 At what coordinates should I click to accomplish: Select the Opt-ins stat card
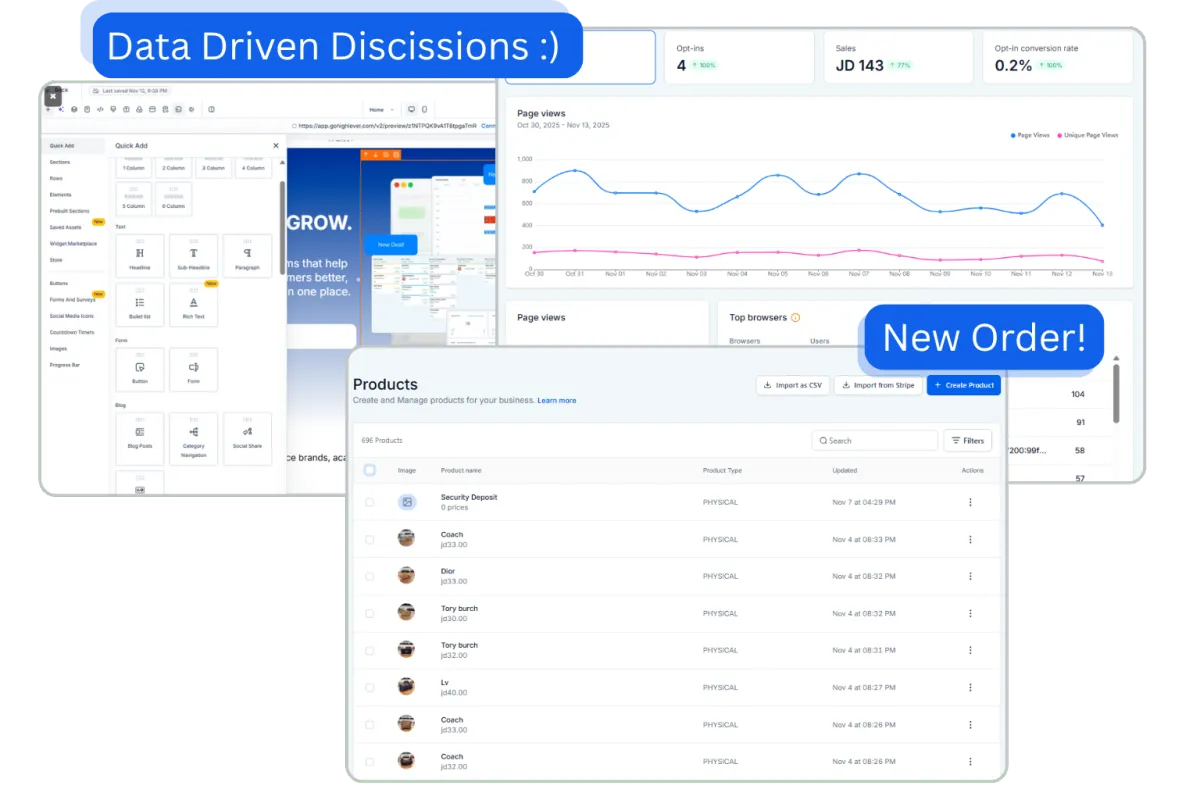click(x=739, y=57)
